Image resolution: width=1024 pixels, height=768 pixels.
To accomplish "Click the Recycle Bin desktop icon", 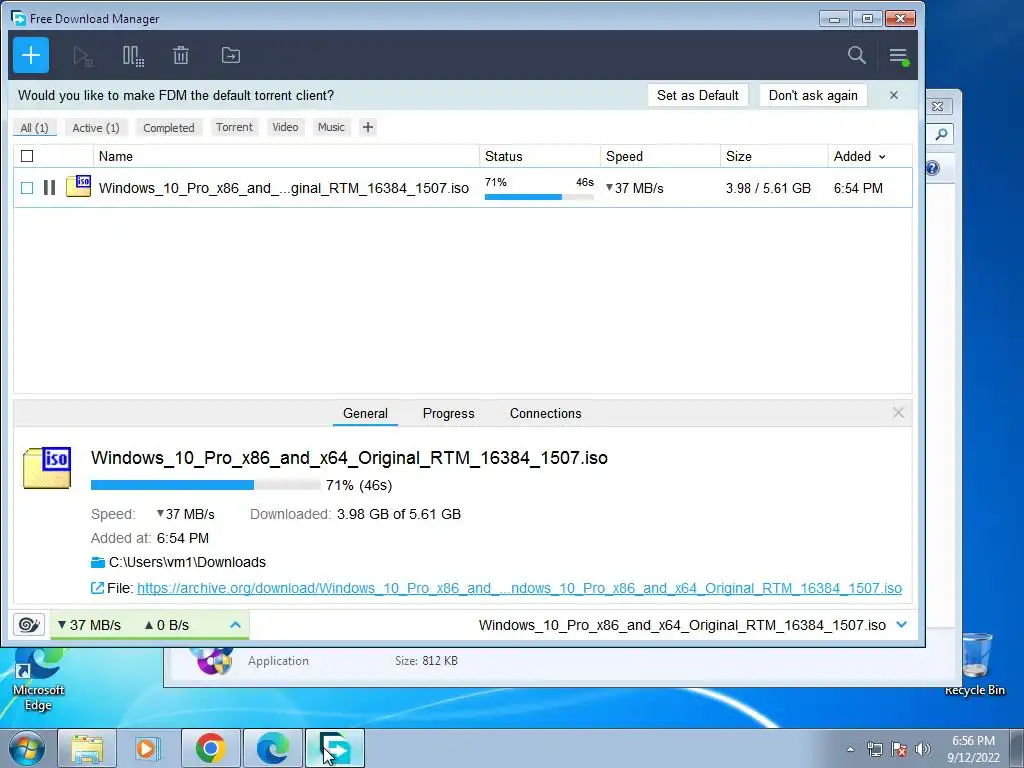I will pos(975,665).
